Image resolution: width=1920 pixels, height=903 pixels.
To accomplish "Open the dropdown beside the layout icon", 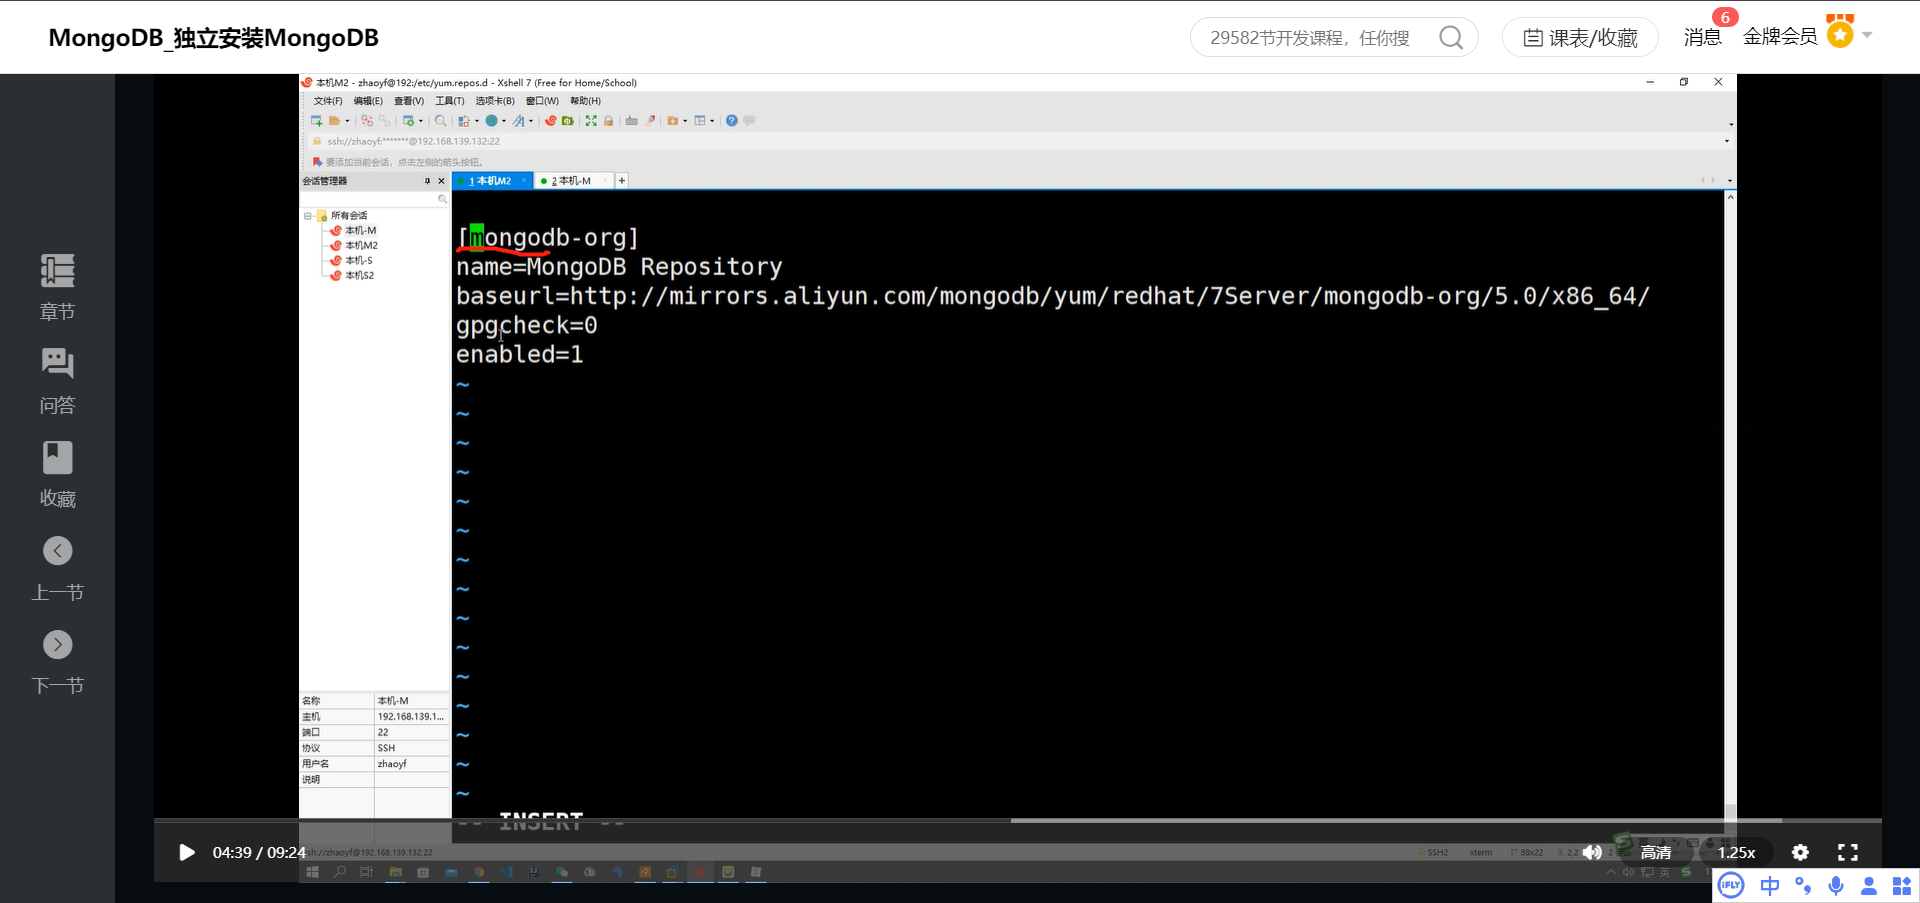I will [x=712, y=121].
